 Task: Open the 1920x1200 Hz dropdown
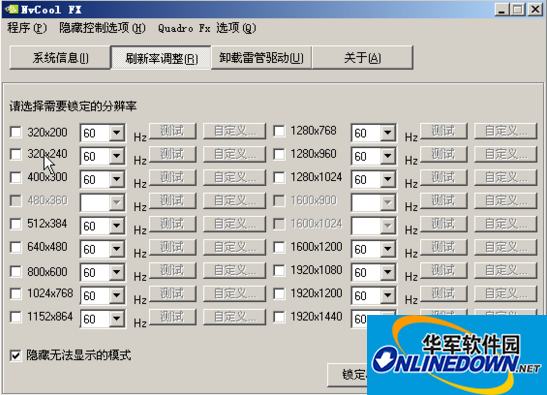click(x=388, y=296)
